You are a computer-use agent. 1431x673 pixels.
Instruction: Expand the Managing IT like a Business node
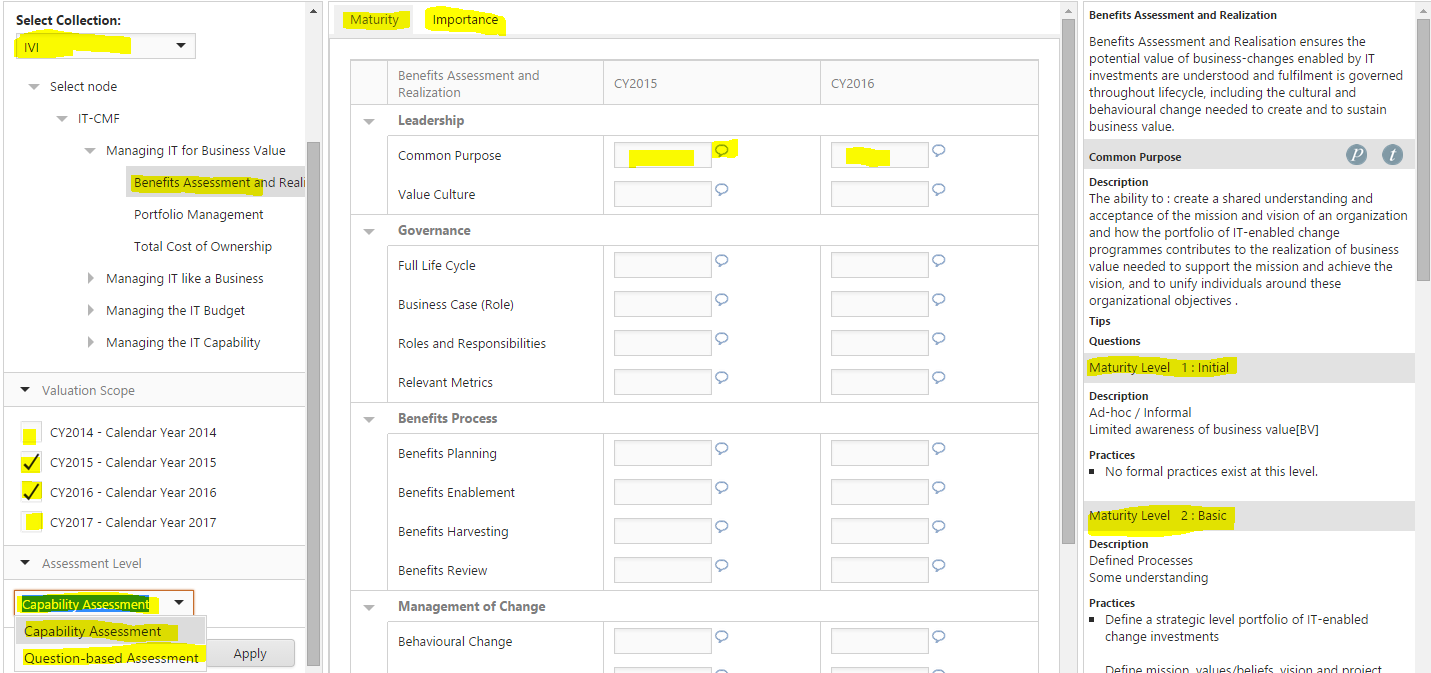[x=92, y=279]
